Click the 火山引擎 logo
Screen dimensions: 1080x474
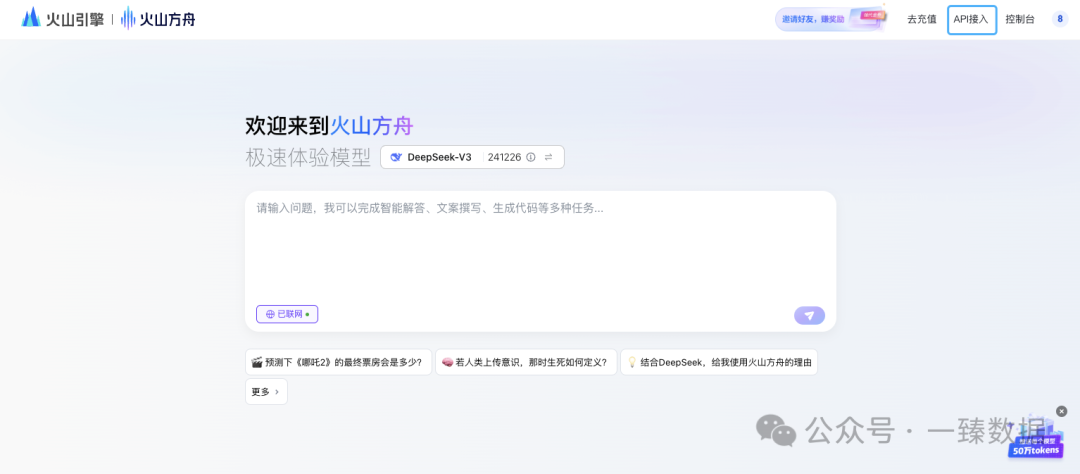coord(63,19)
